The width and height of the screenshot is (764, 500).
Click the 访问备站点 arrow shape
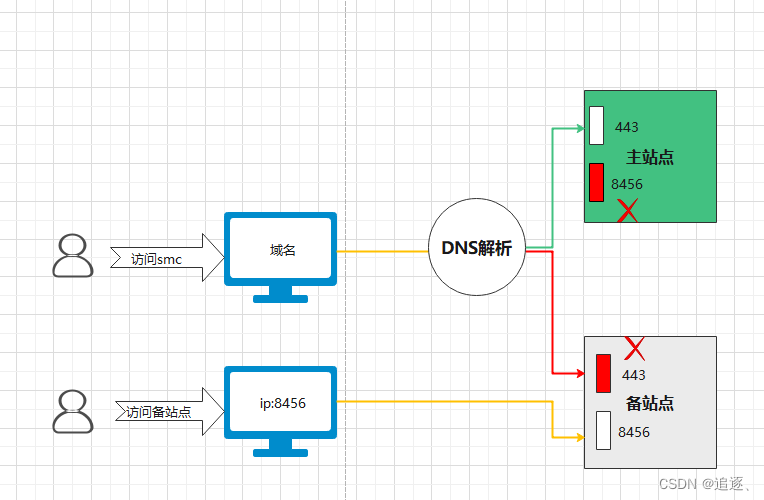click(x=170, y=411)
